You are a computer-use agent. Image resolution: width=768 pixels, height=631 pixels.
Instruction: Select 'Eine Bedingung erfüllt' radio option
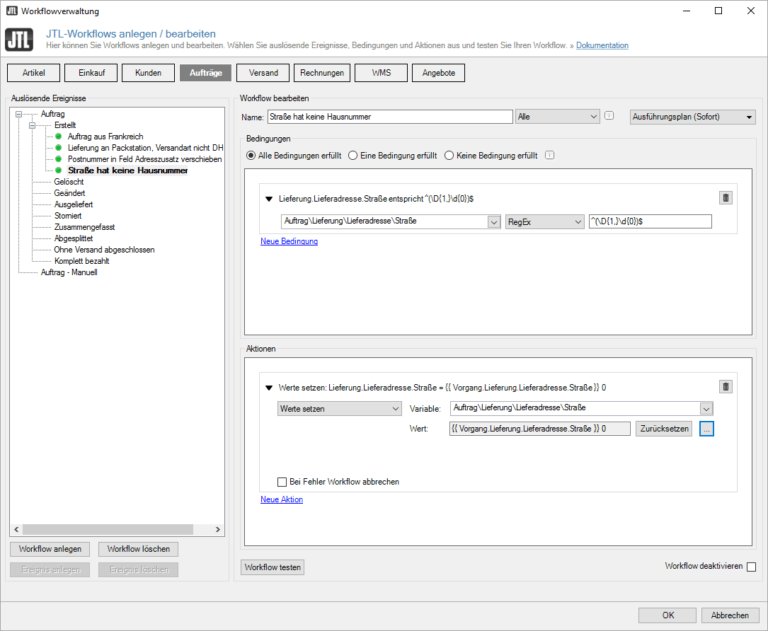click(352, 156)
